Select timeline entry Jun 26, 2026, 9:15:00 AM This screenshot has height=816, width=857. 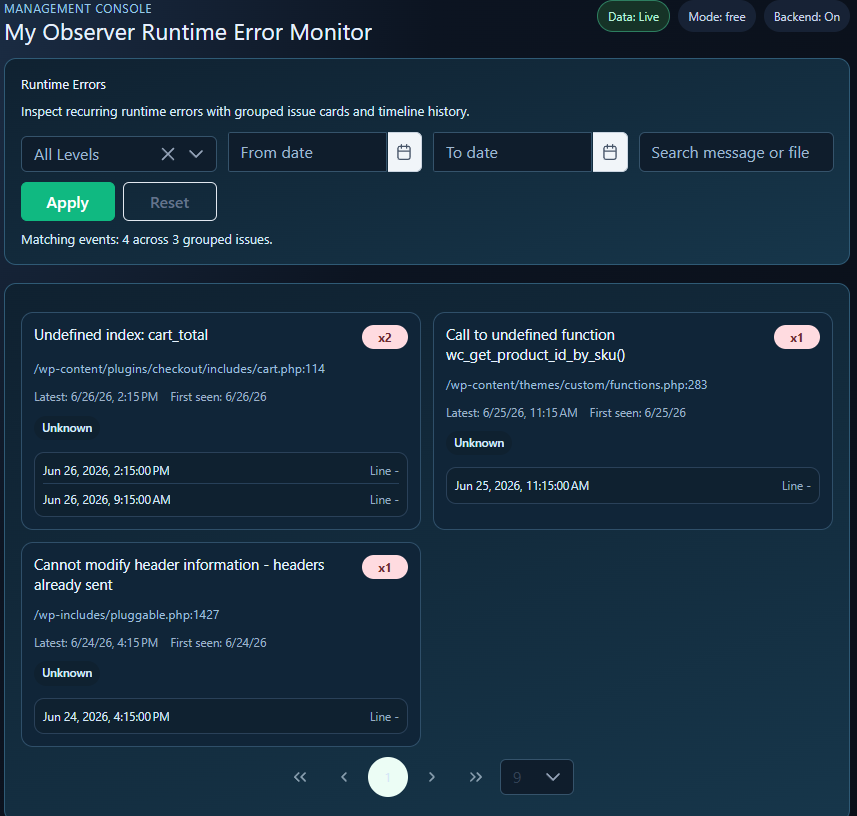click(221, 500)
